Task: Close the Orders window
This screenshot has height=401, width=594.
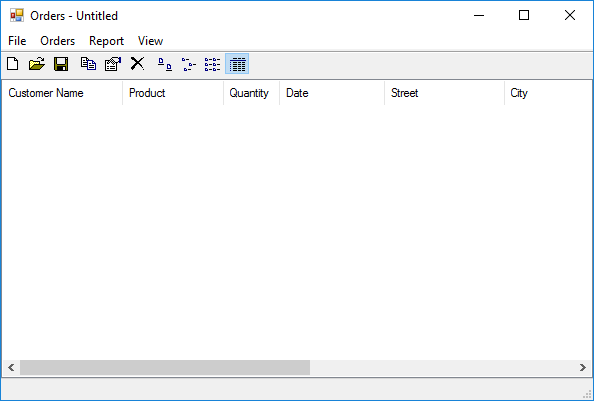Action: 570,16
